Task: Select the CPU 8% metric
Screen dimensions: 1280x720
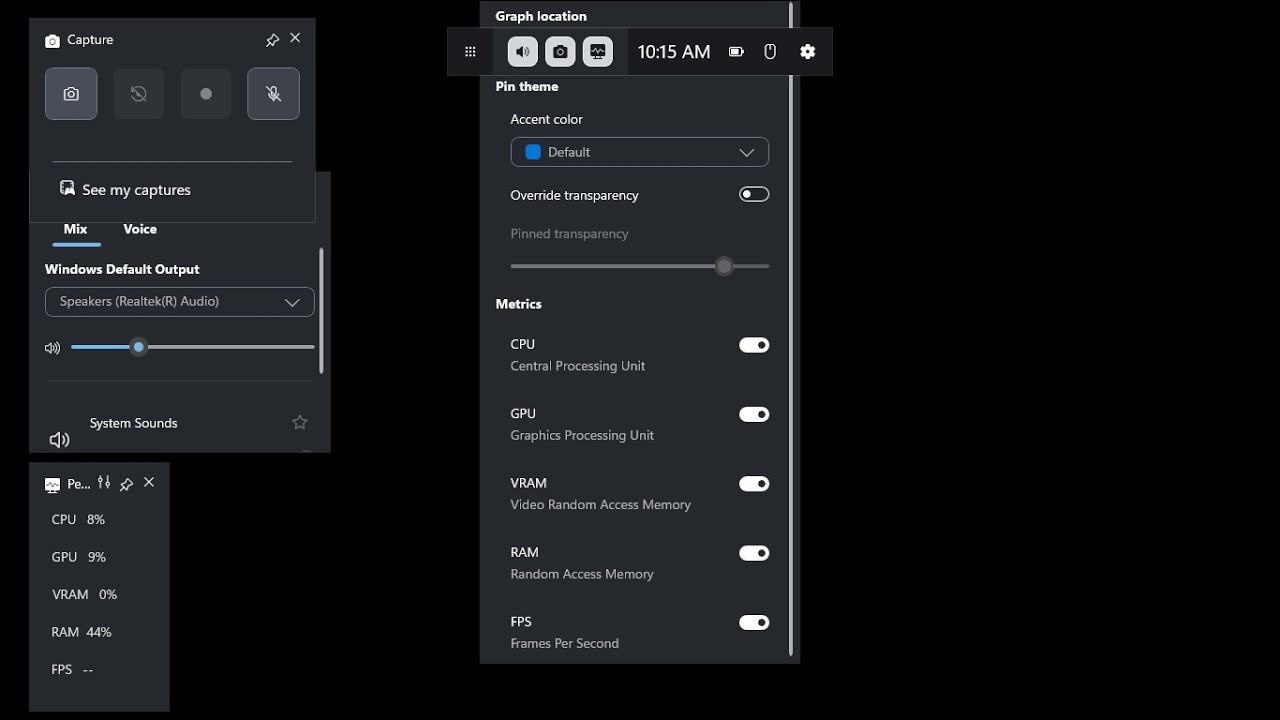Action: [78, 520]
